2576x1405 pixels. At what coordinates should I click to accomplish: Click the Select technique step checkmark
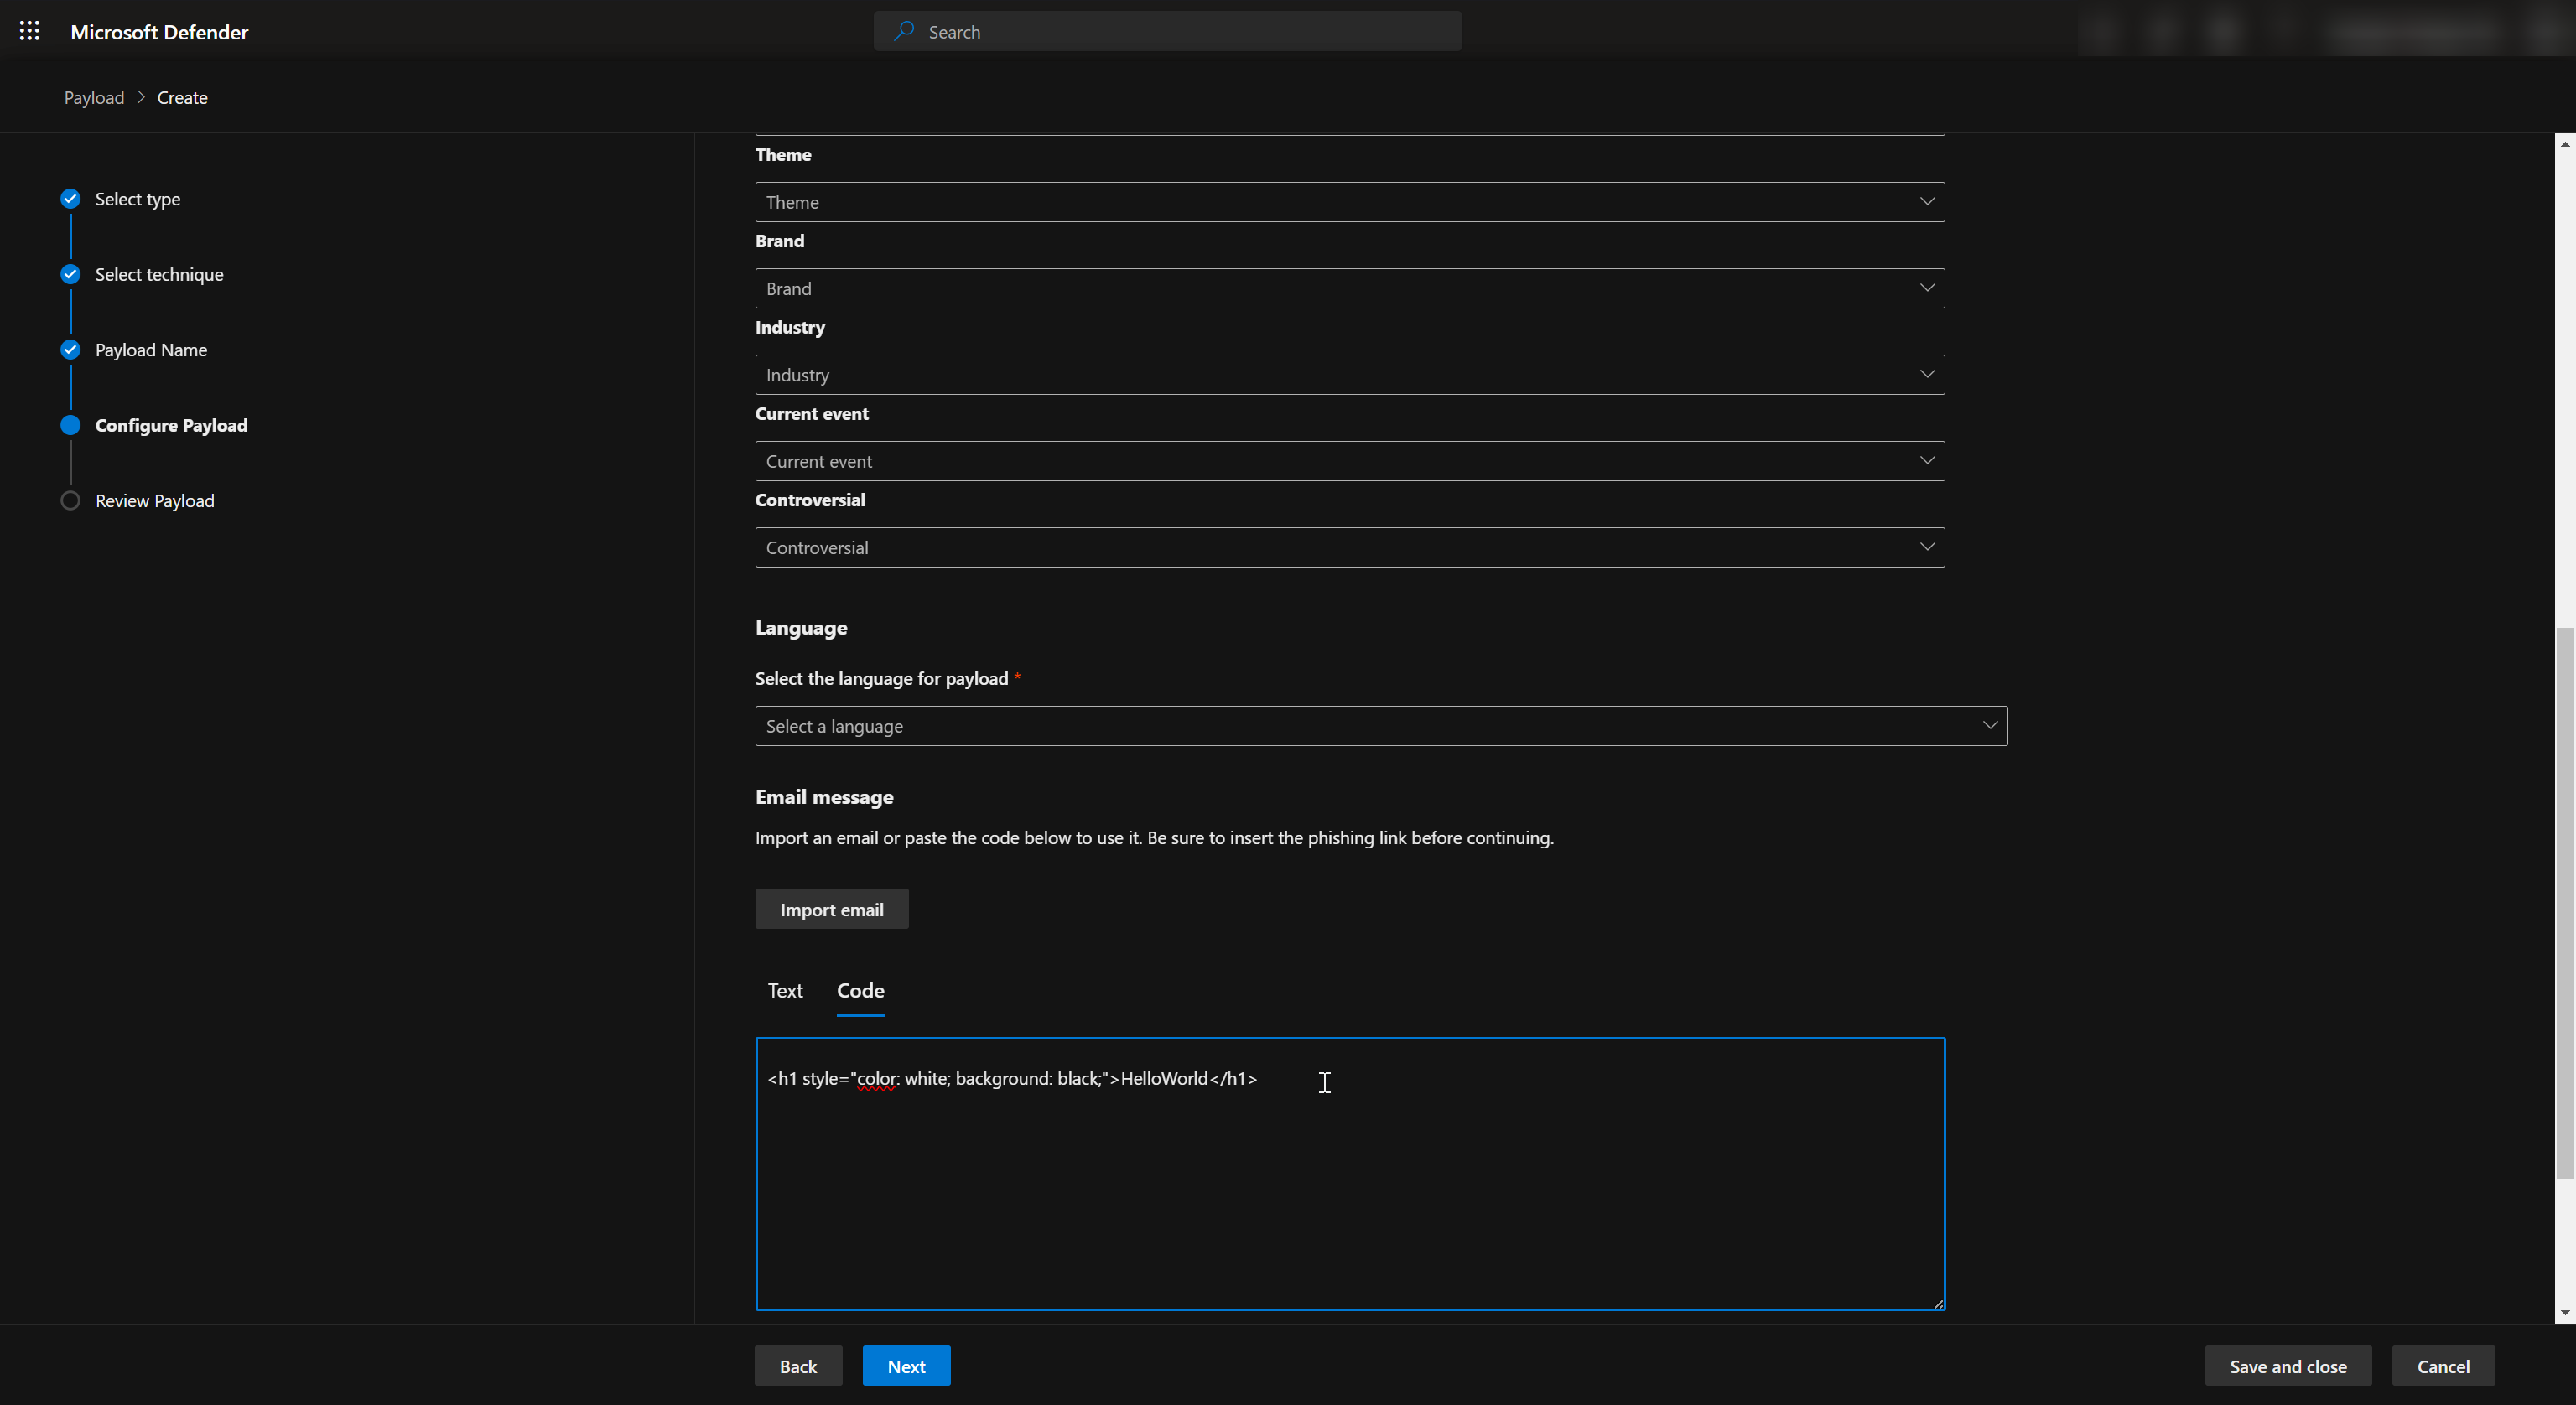pyautogui.click(x=70, y=274)
